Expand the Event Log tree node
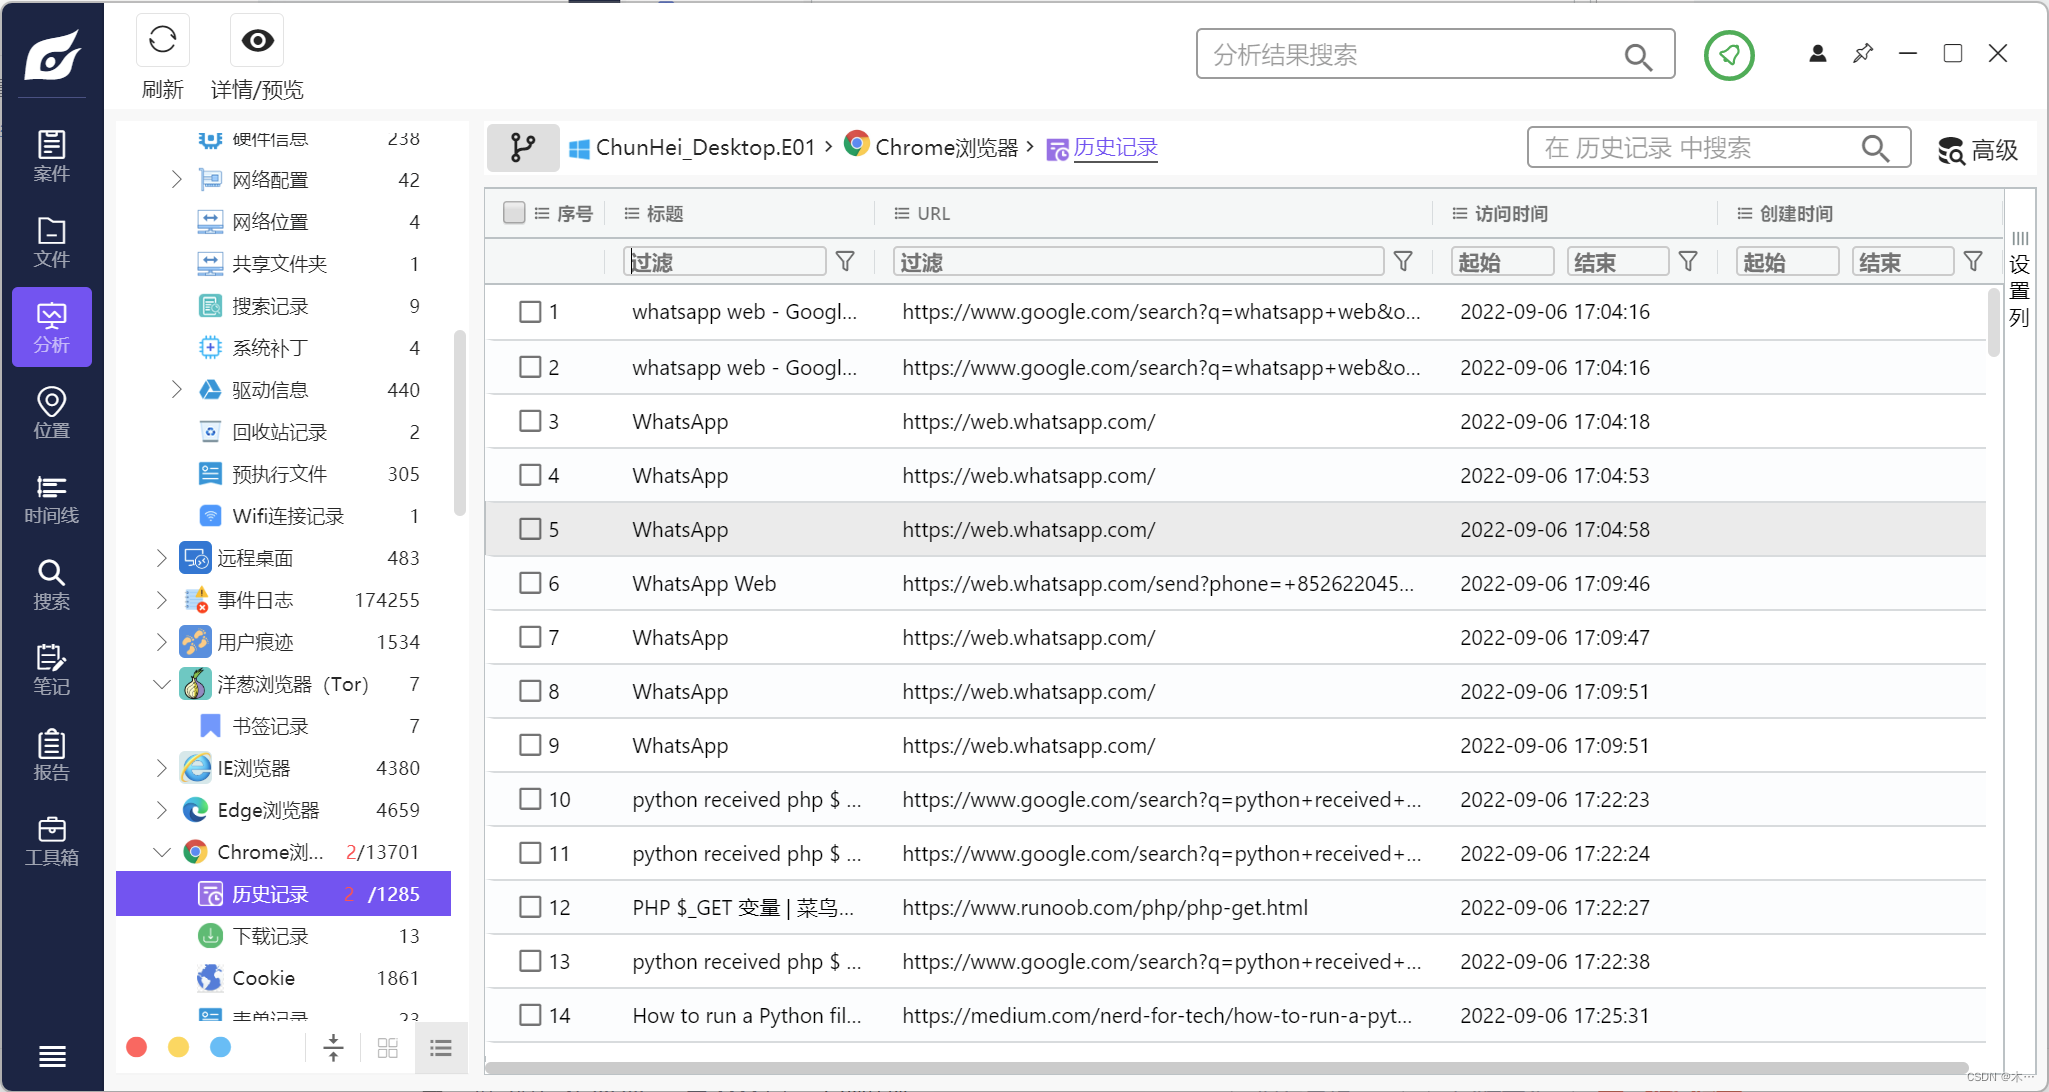2049x1092 pixels. click(161, 600)
